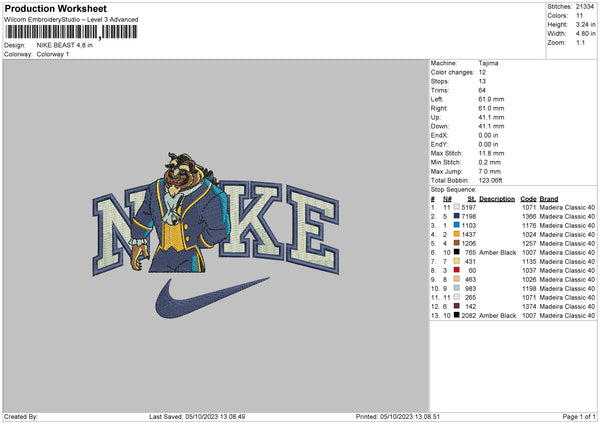Click the Color changes value 12

pos(482,72)
